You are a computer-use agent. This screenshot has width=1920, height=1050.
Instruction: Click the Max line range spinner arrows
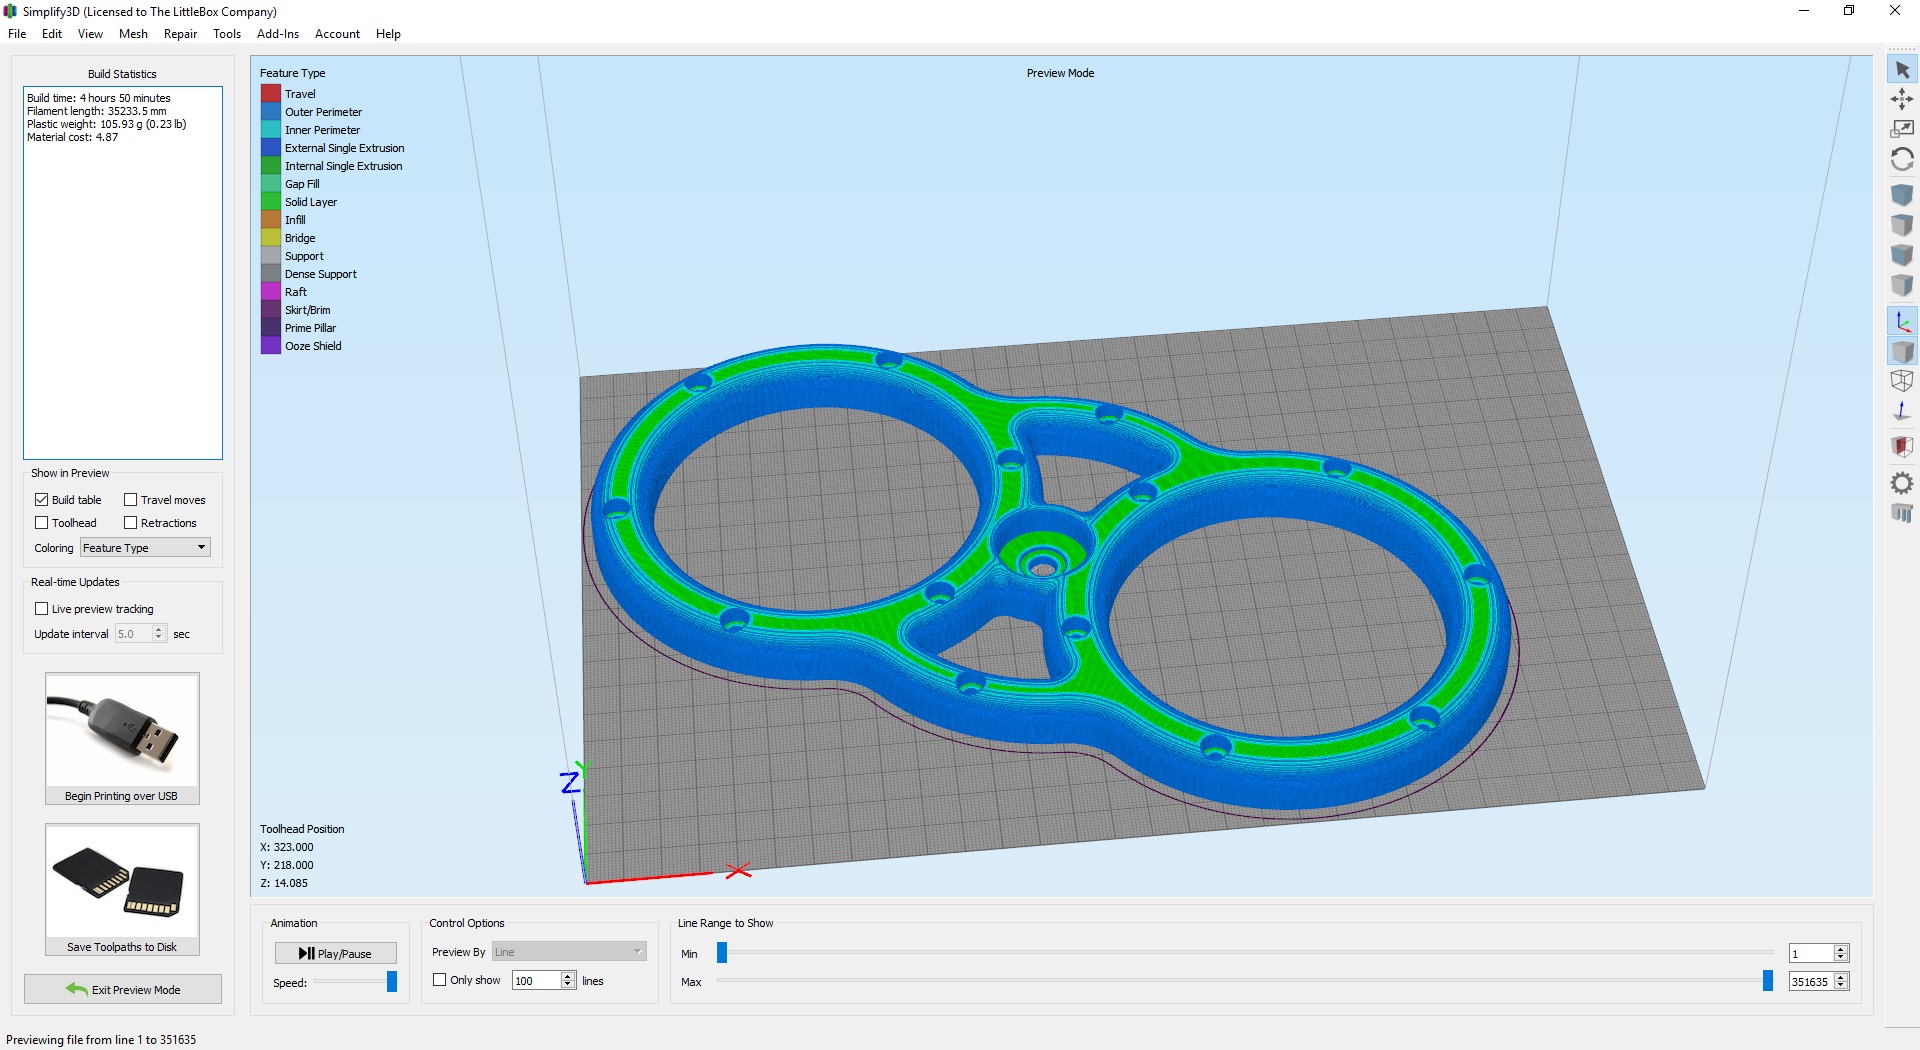click(1841, 981)
